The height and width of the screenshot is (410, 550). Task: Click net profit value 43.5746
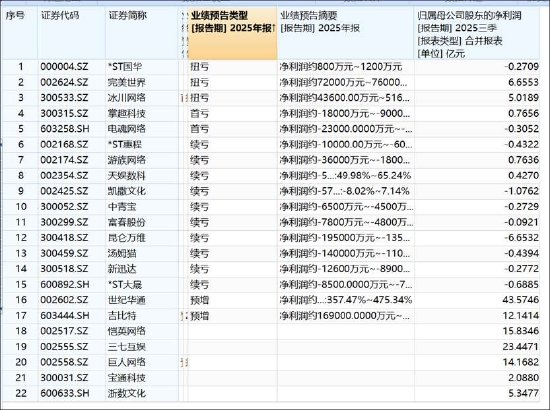click(521, 300)
